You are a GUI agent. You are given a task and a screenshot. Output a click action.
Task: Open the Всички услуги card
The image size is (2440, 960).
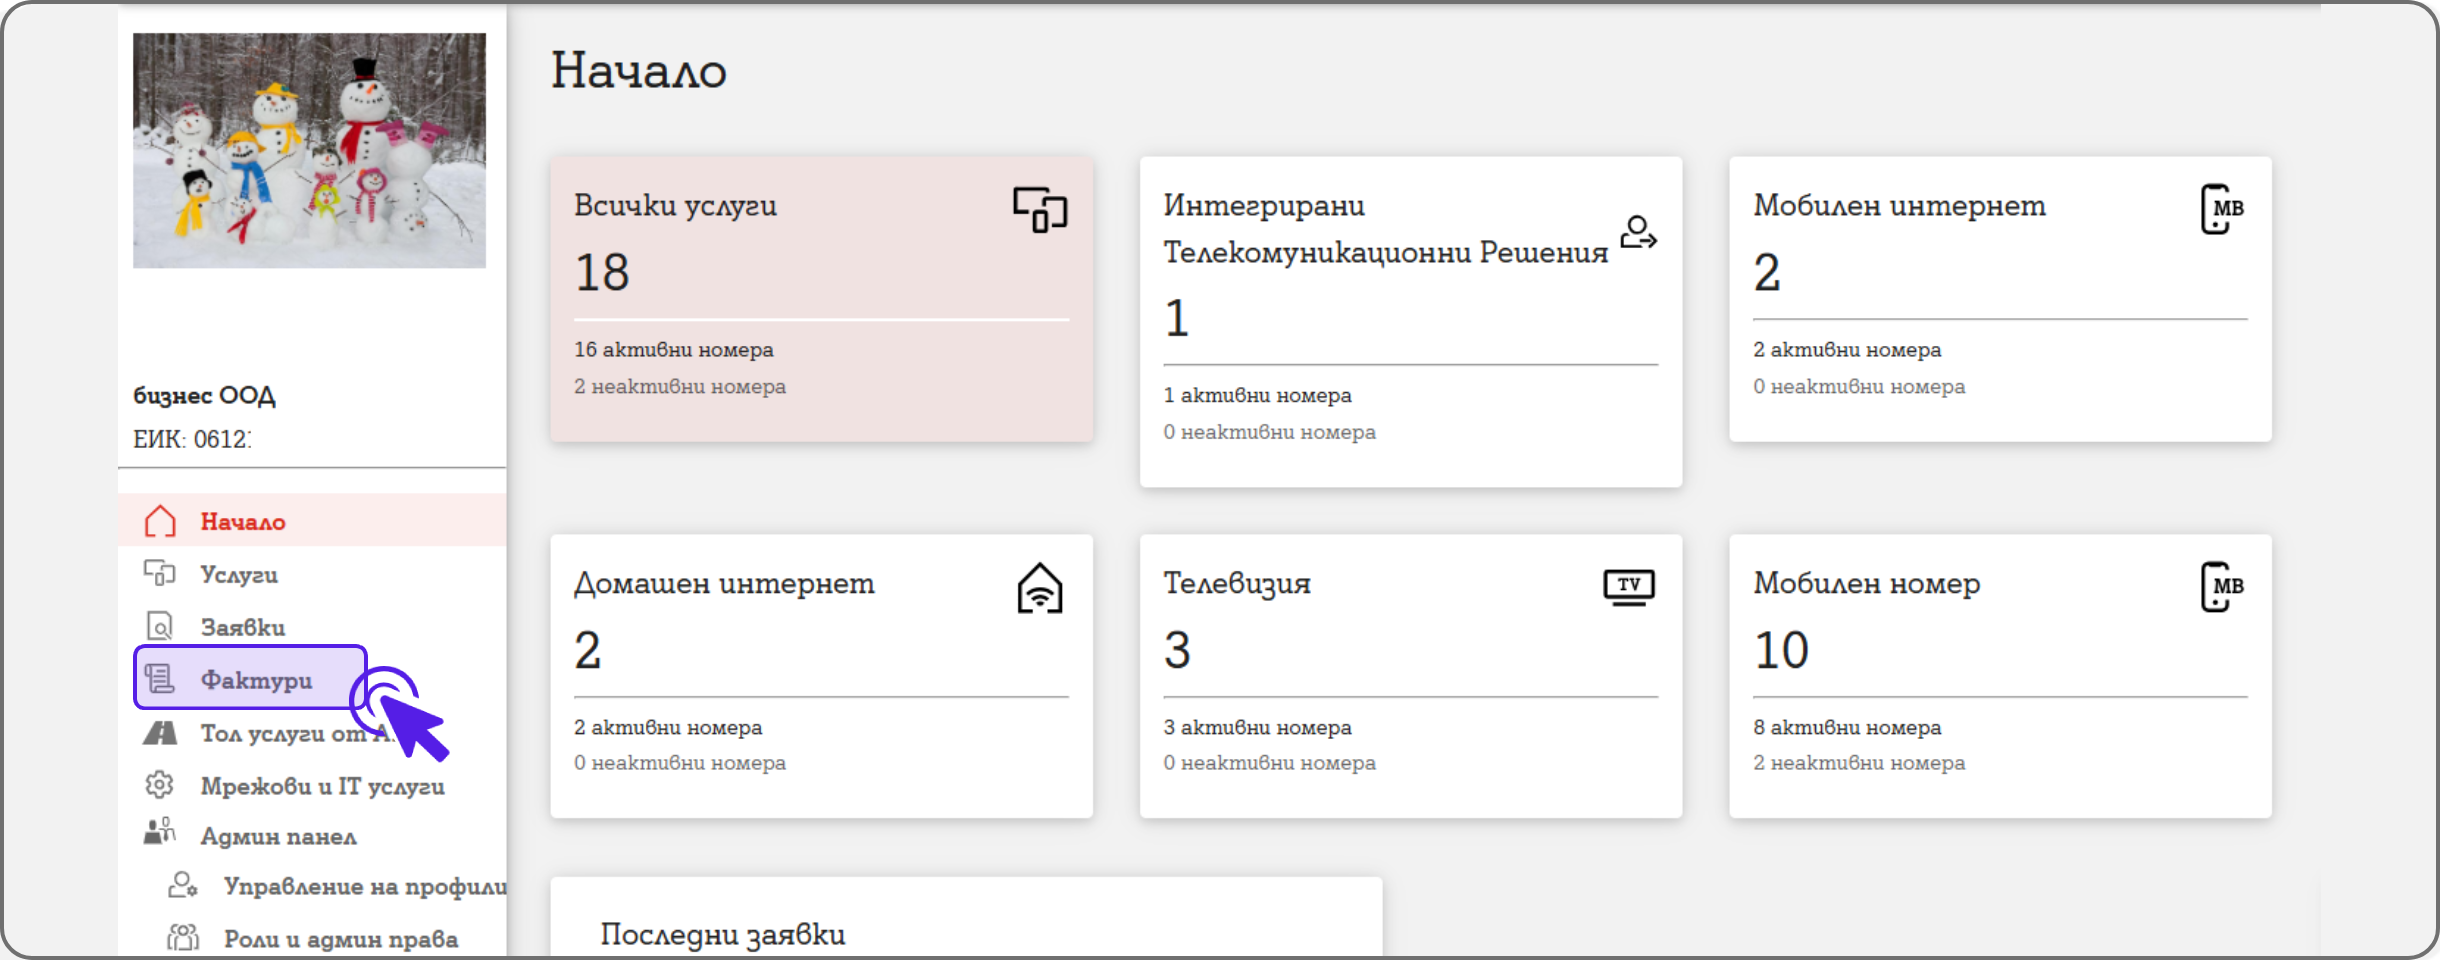pyautogui.click(x=821, y=299)
